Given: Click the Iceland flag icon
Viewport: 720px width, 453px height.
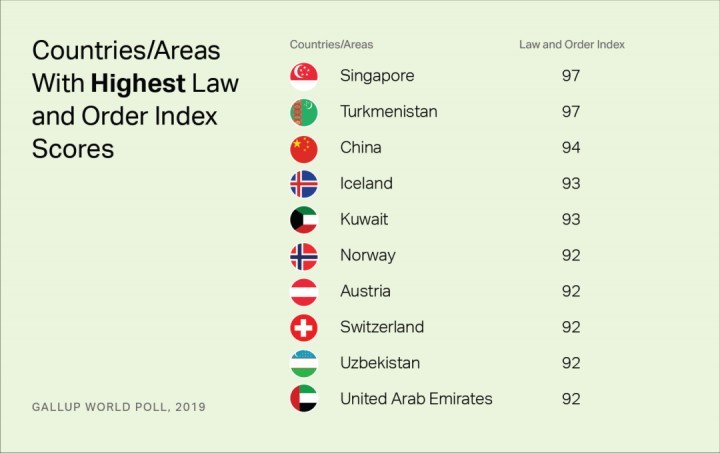Looking at the screenshot, I should 304,184.
